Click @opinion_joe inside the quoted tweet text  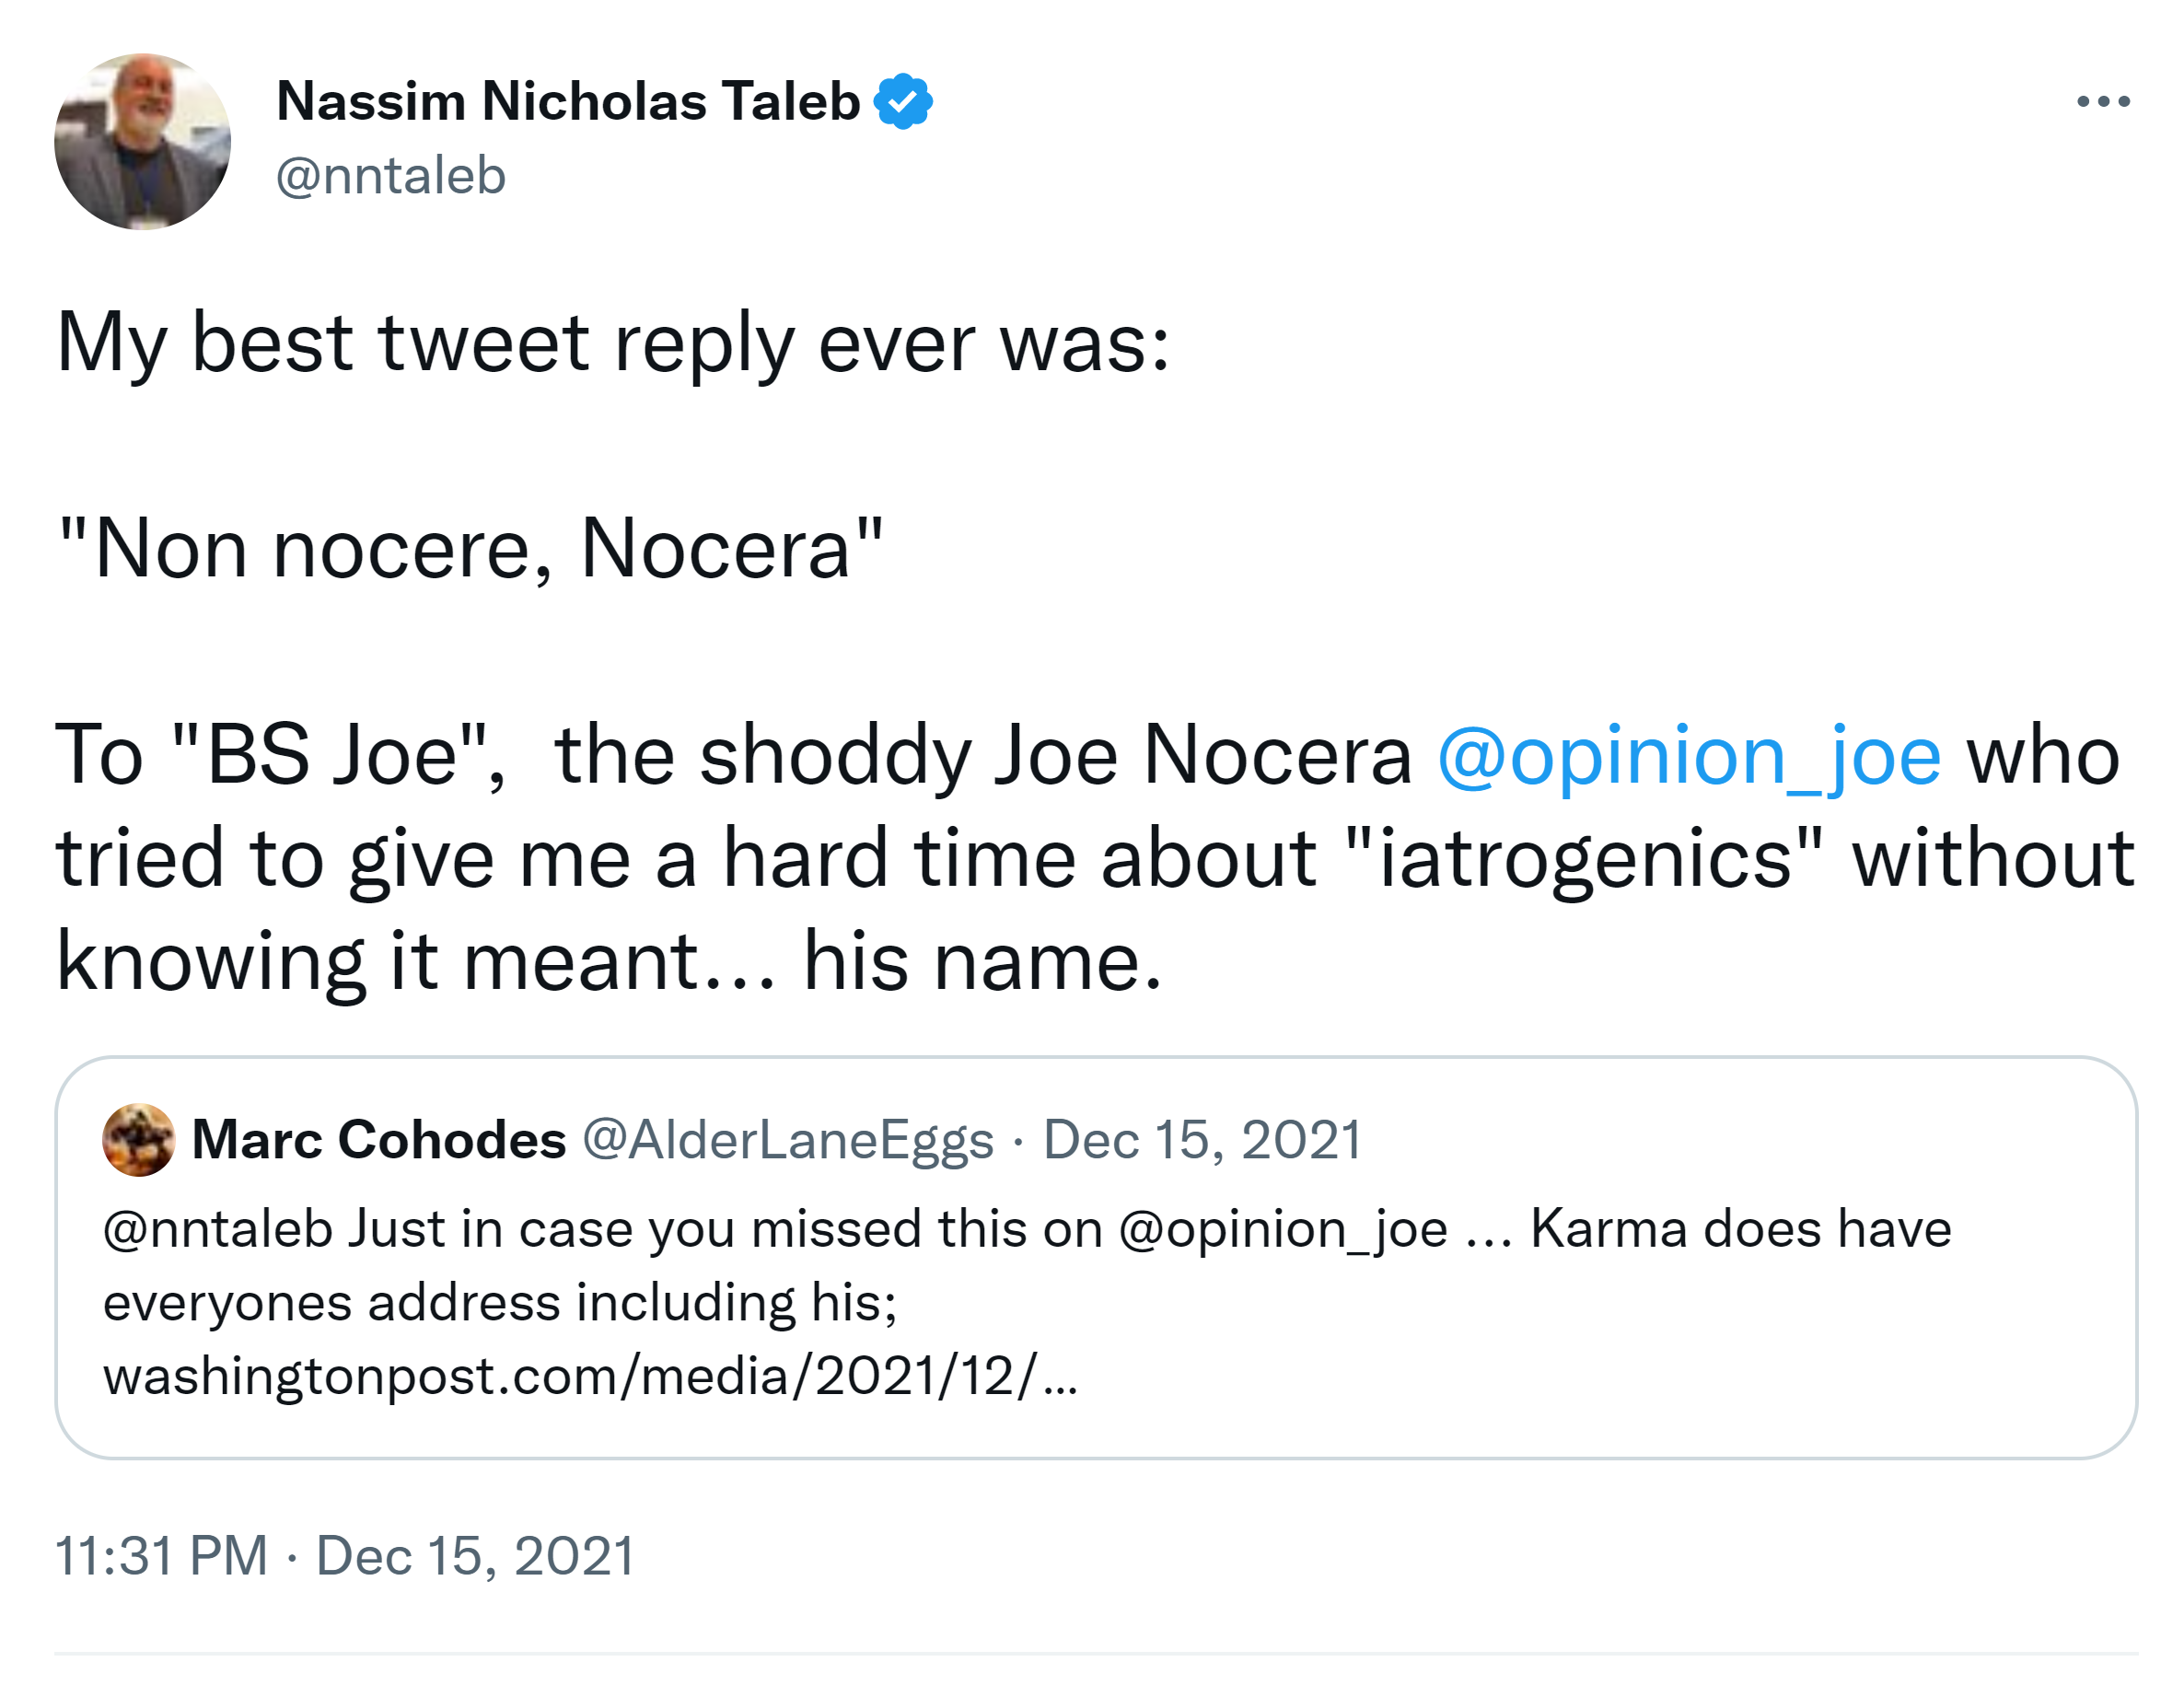(x=1283, y=1229)
